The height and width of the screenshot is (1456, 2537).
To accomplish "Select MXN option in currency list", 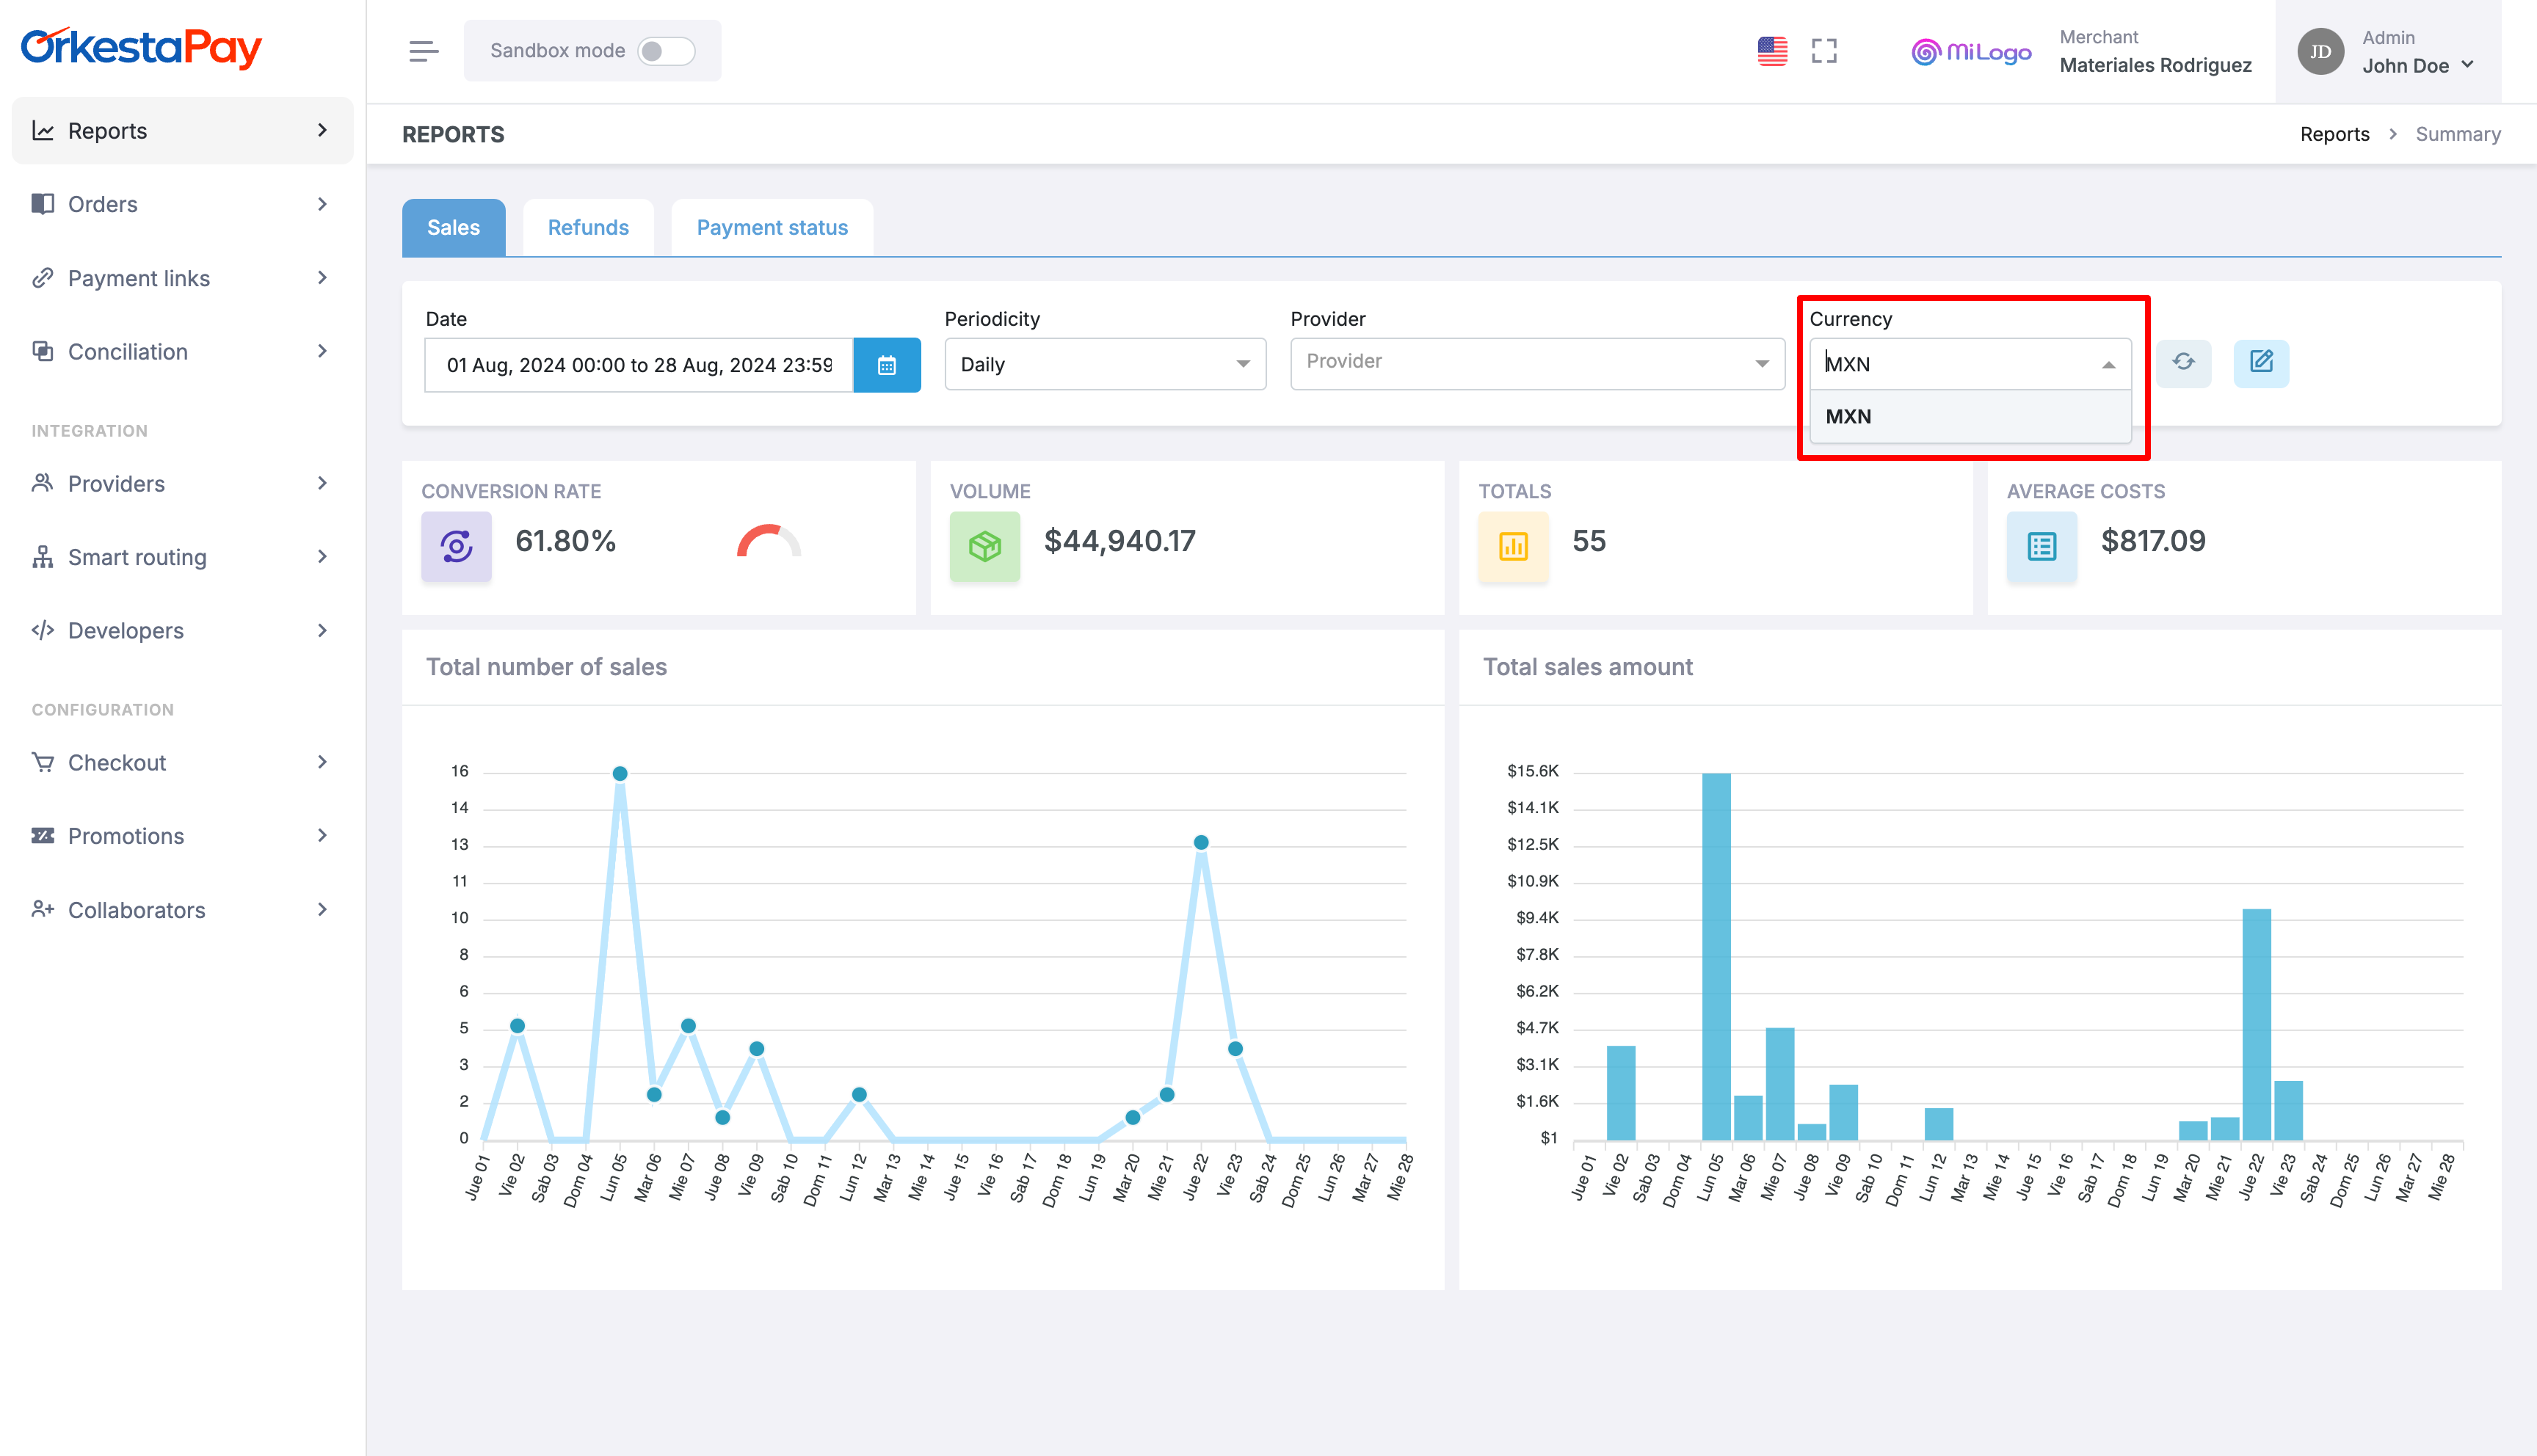I will click(x=1970, y=417).
